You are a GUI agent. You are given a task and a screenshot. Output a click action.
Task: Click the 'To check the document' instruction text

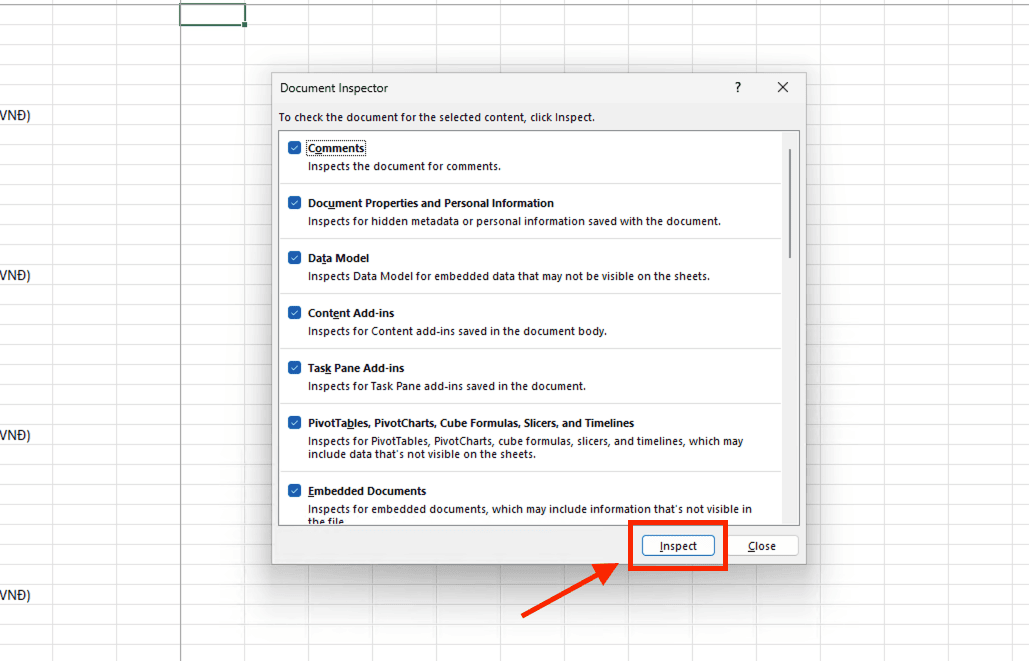tap(436, 118)
